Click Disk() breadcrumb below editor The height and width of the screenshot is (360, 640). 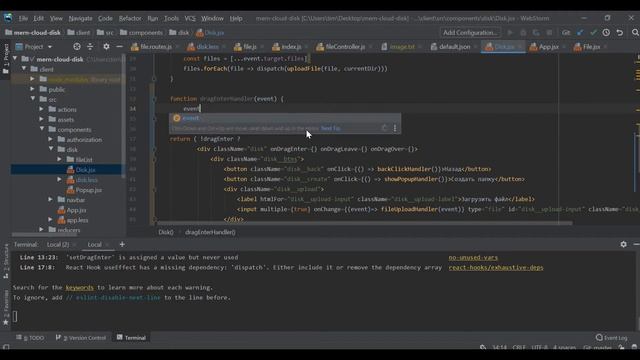(x=166, y=232)
